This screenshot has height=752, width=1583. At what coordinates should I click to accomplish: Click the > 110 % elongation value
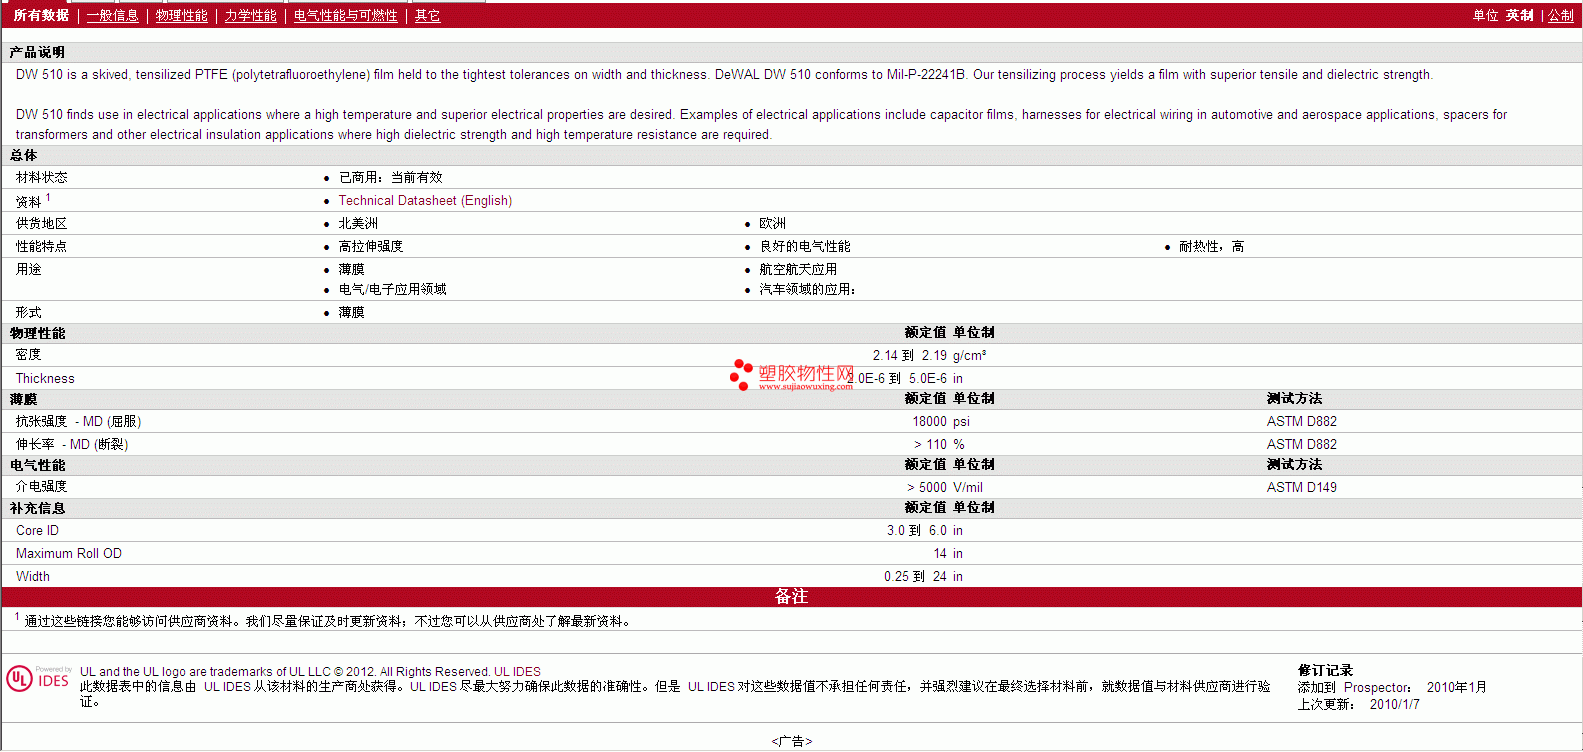939,444
